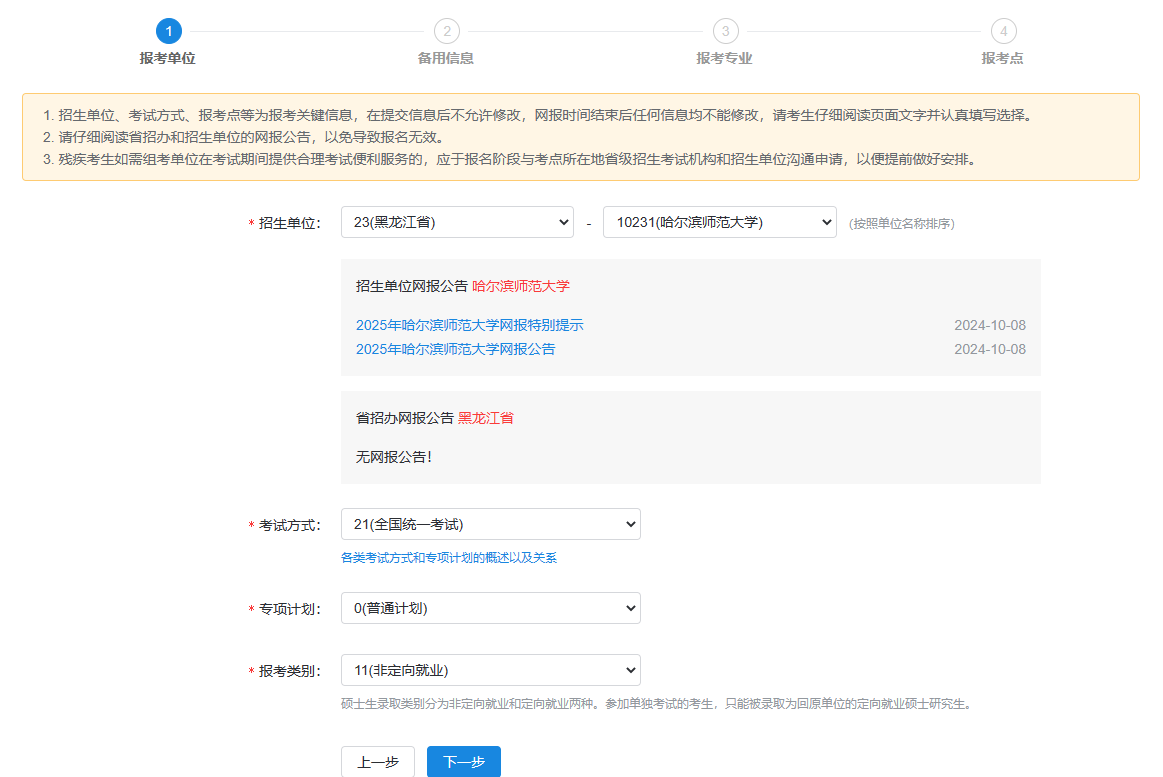This screenshot has width=1163, height=777.
Task: Click step 2 circle for 备用信息
Action: click(x=445, y=33)
